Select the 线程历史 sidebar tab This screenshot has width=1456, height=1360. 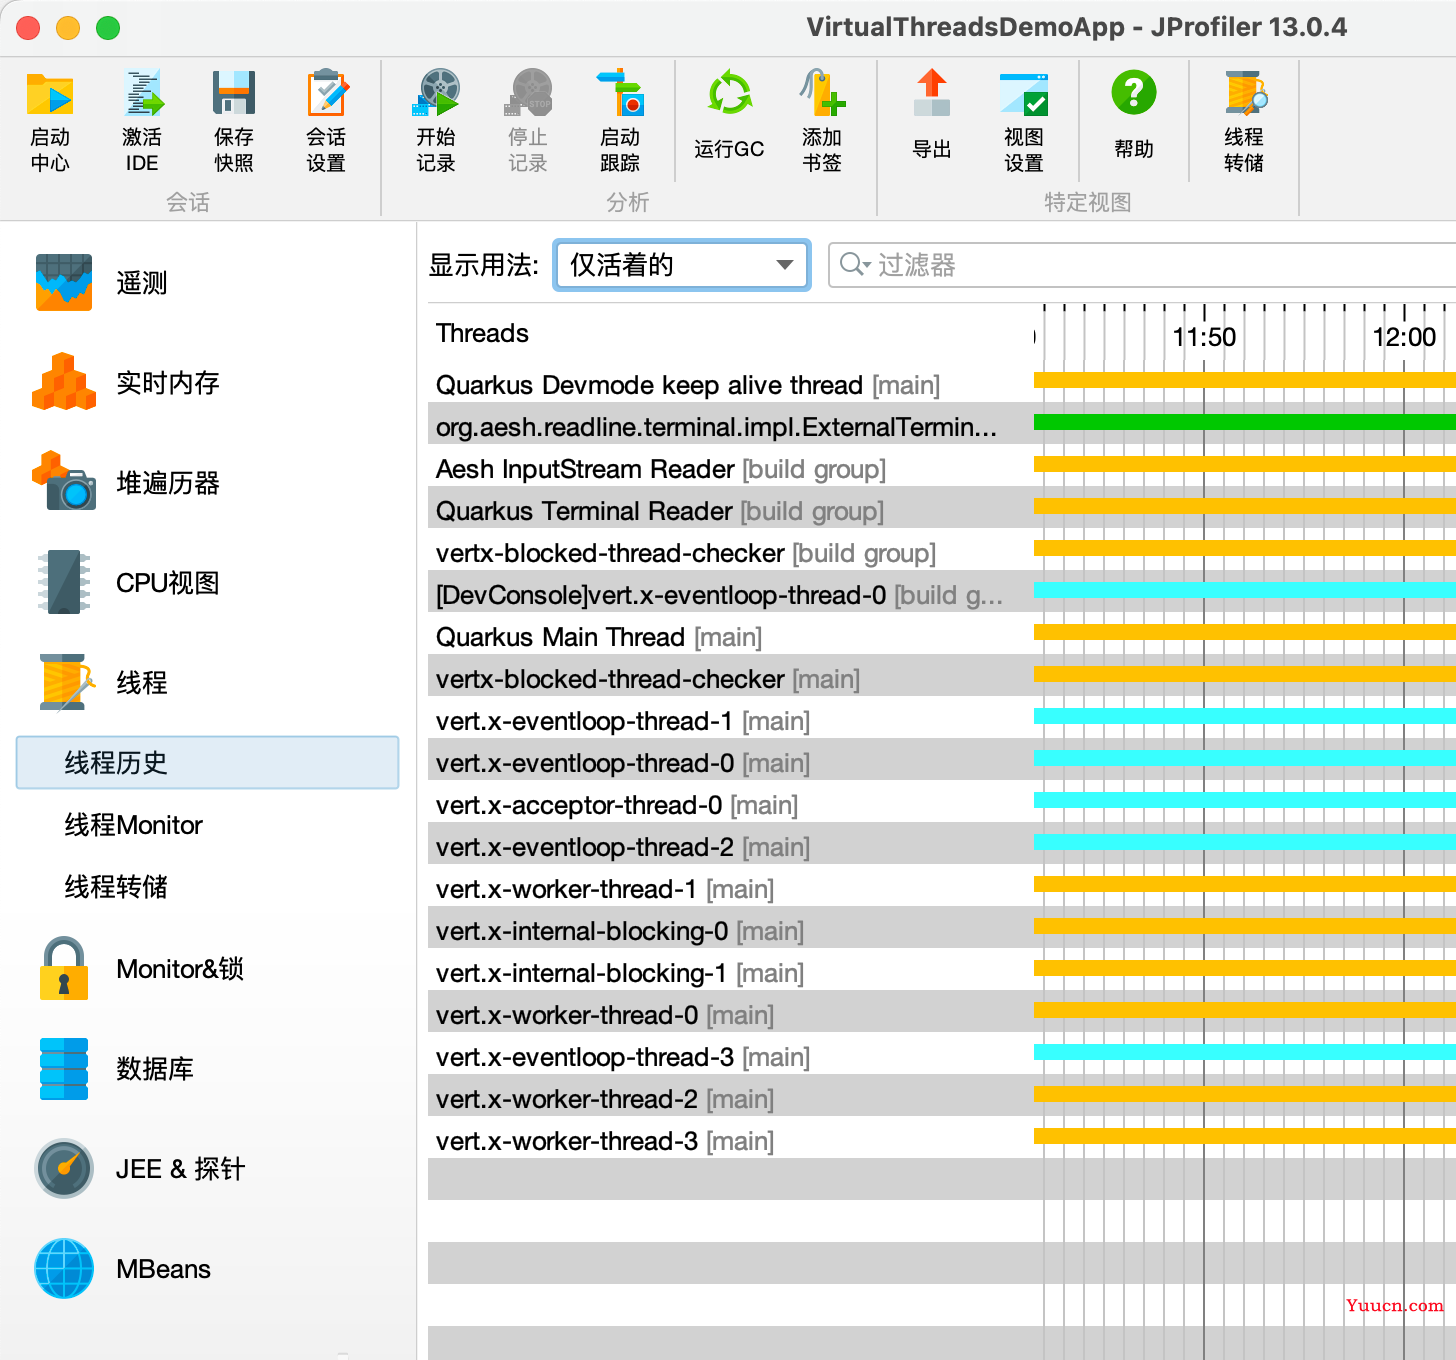click(x=207, y=763)
